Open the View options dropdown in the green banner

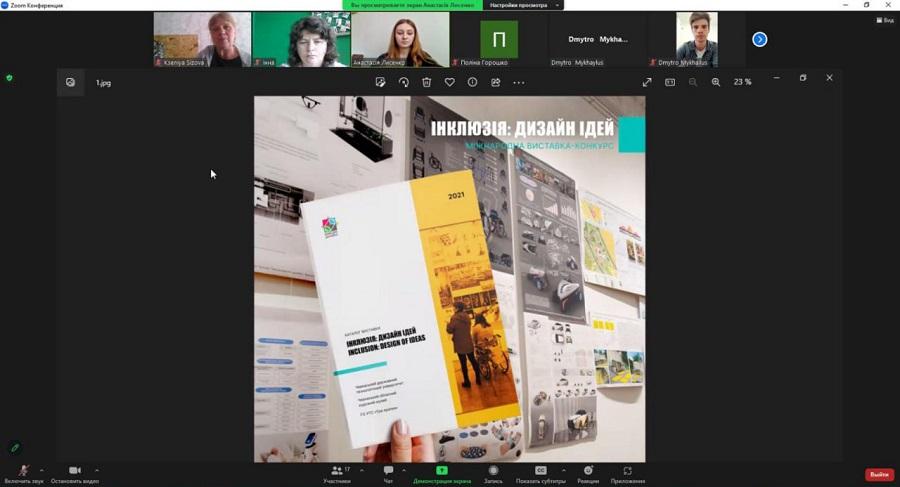525,5
